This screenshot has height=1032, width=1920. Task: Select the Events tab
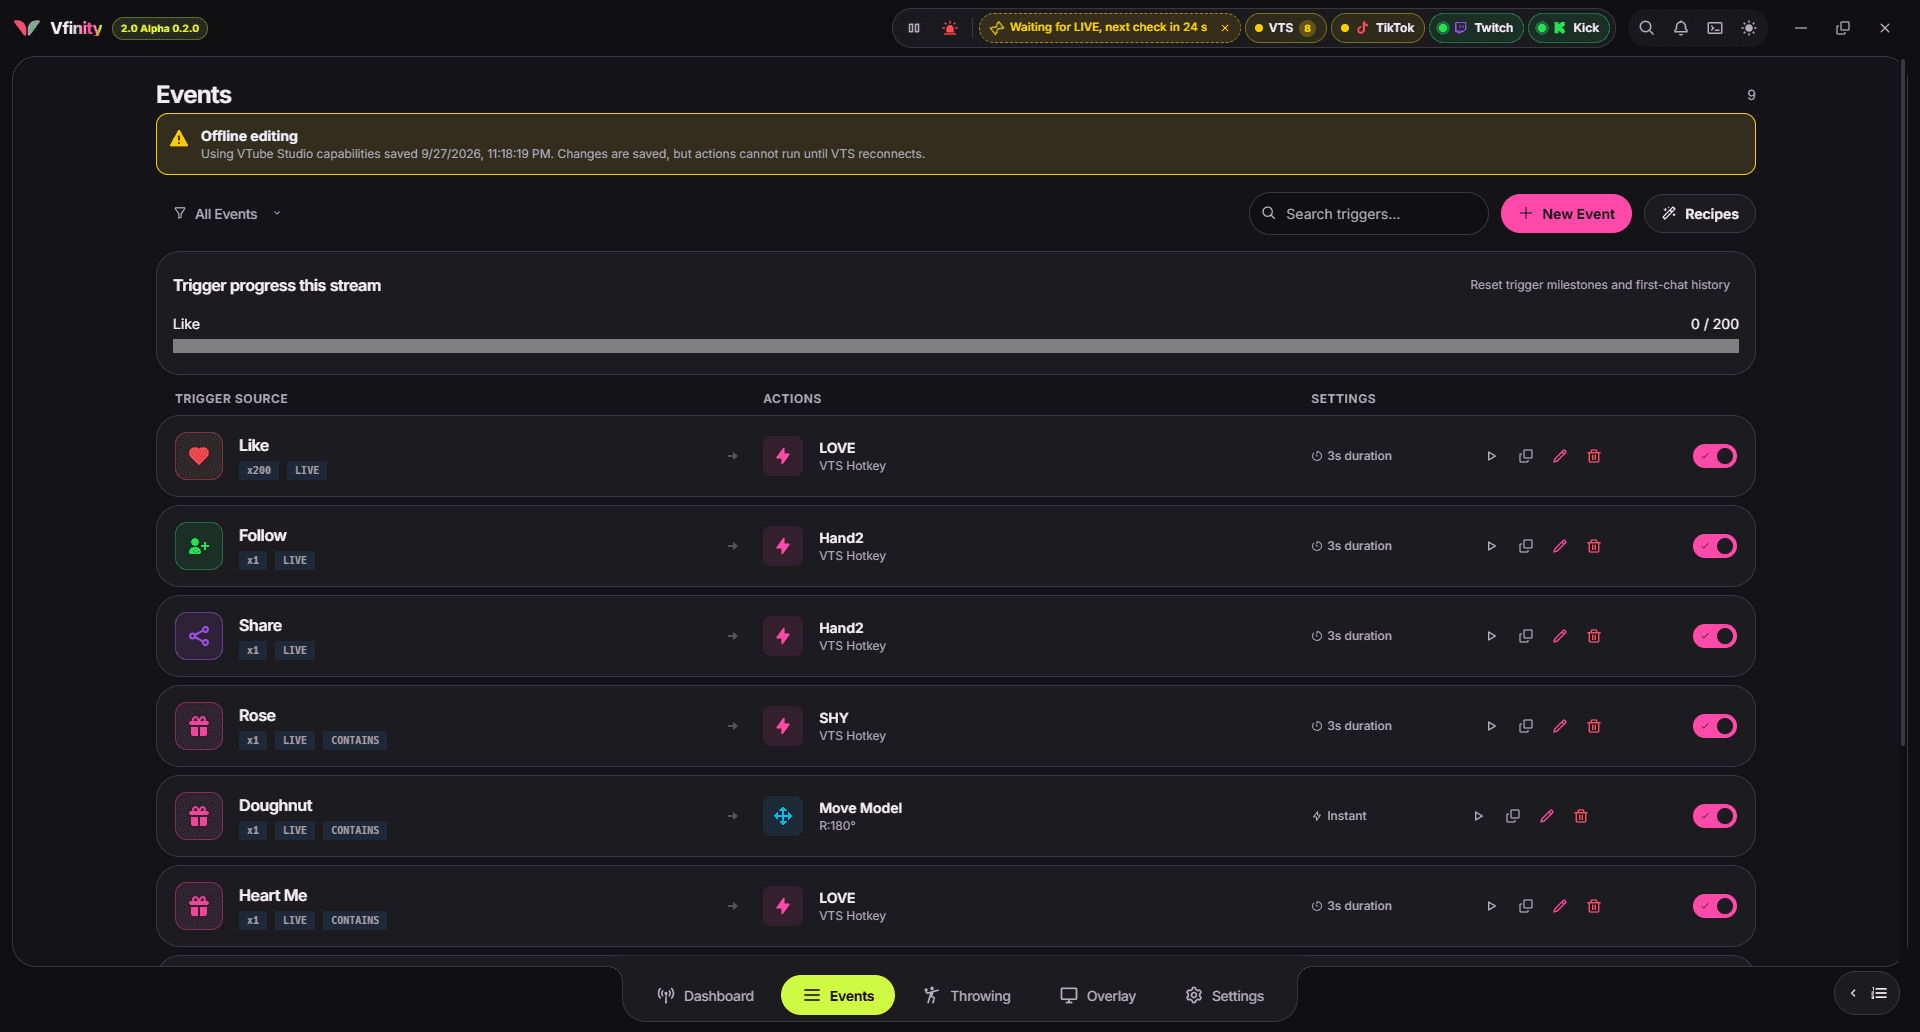coord(838,996)
